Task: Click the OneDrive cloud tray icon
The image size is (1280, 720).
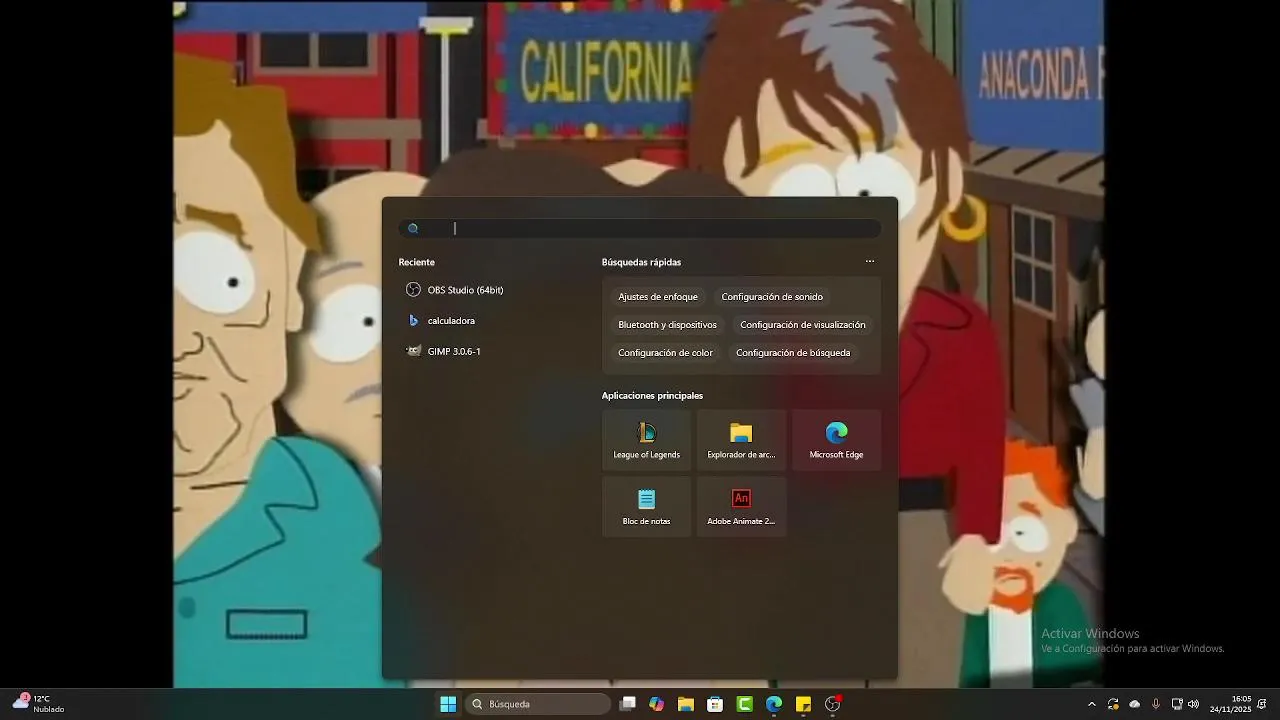Action: (1134, 704)
